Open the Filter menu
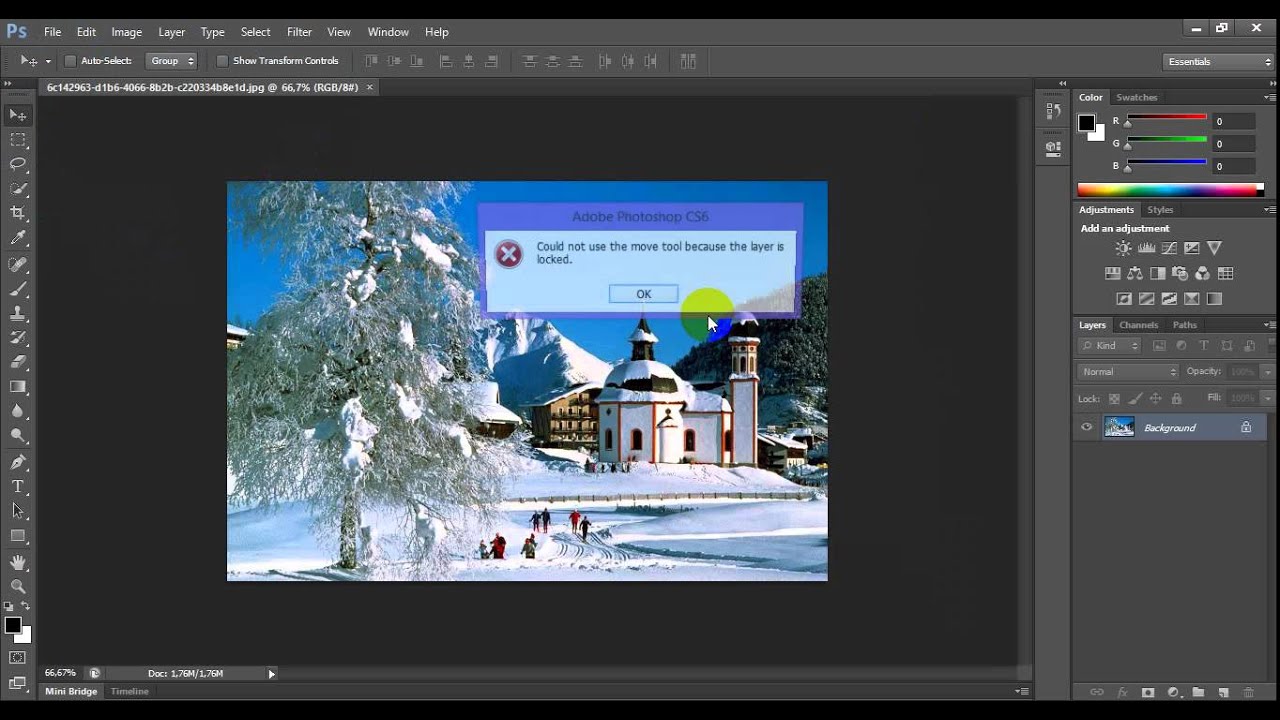Image resolution: width=1280 pixels, height=720 pixels. [299, 32]
